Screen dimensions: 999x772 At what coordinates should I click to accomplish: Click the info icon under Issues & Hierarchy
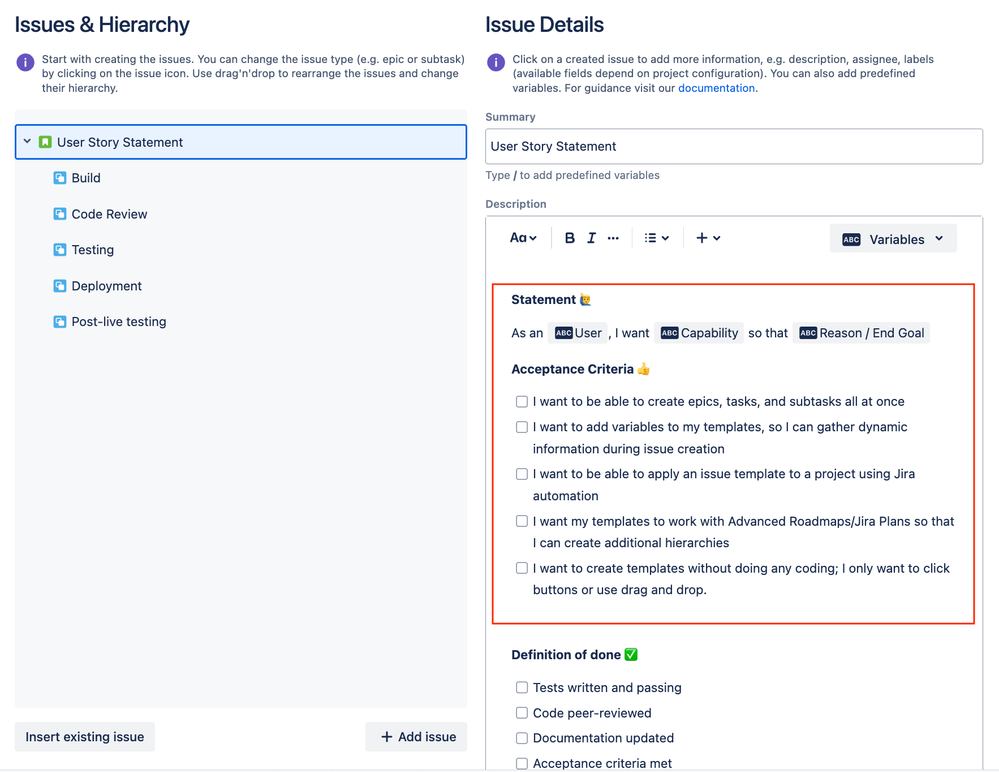(25, 63)
